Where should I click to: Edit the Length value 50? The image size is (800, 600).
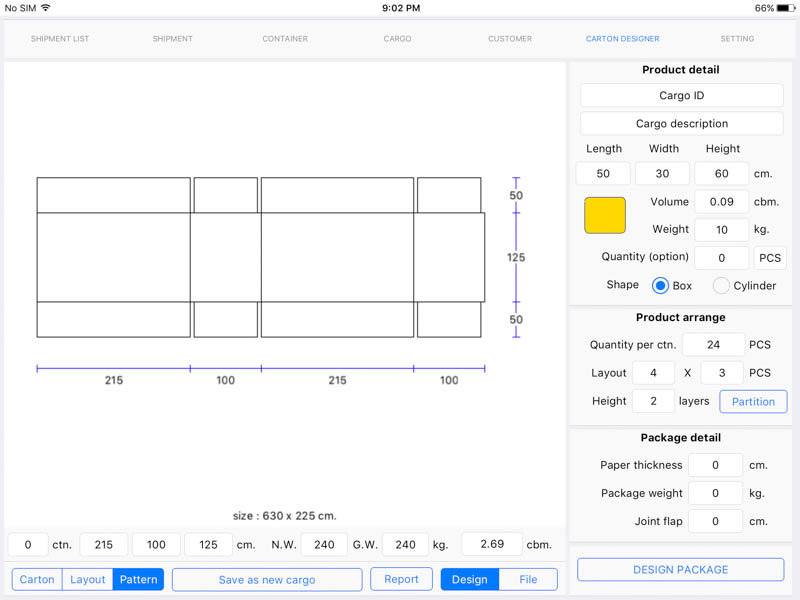point(603,173)
